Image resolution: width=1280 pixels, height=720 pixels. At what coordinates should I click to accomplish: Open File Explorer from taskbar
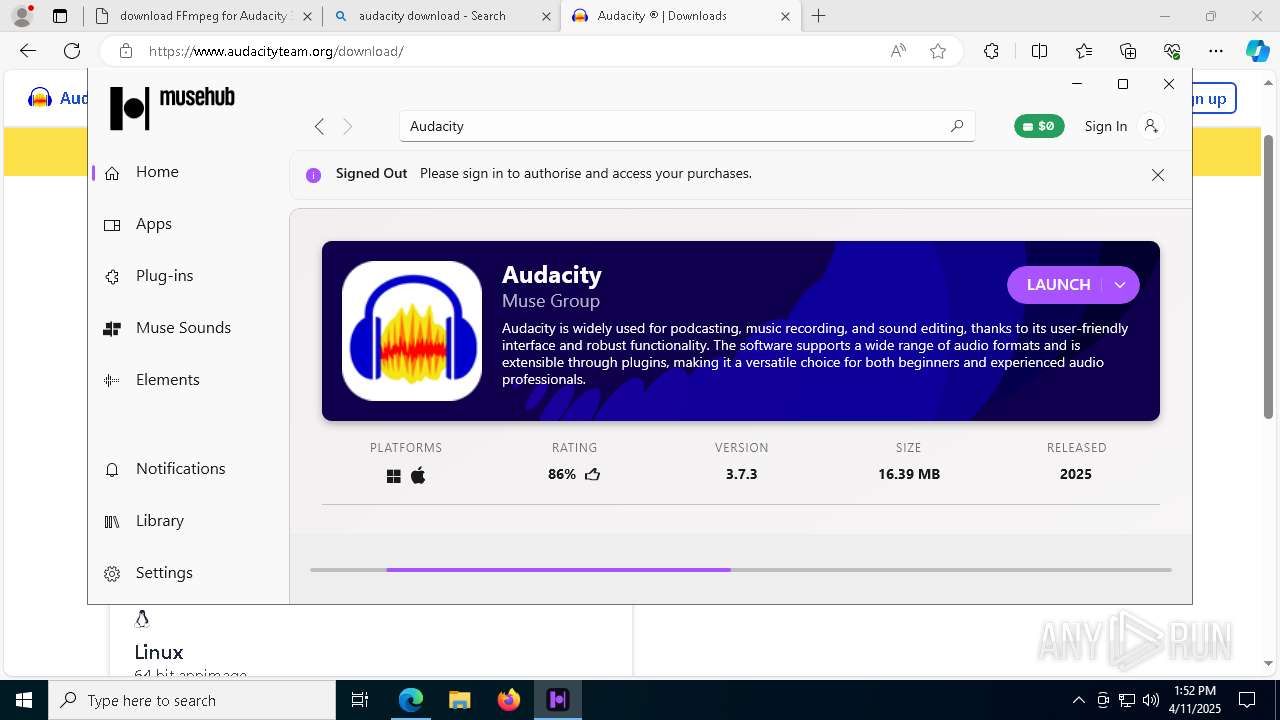click(459, 700)
